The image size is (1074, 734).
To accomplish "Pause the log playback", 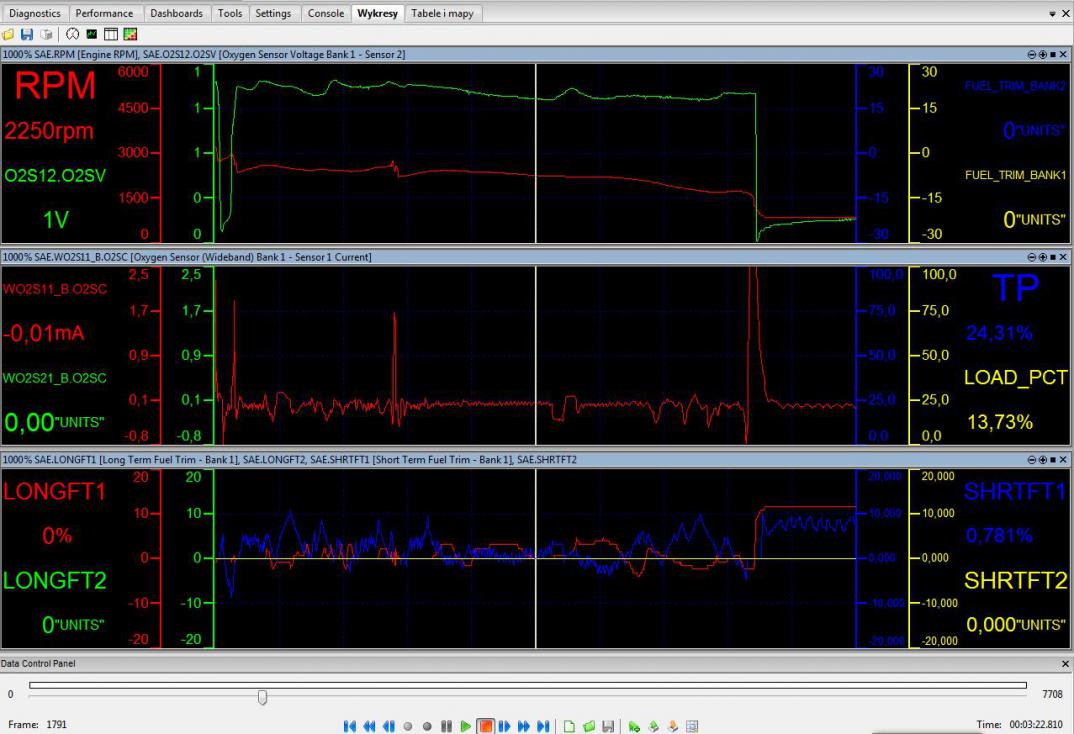I will click(447, 726).
